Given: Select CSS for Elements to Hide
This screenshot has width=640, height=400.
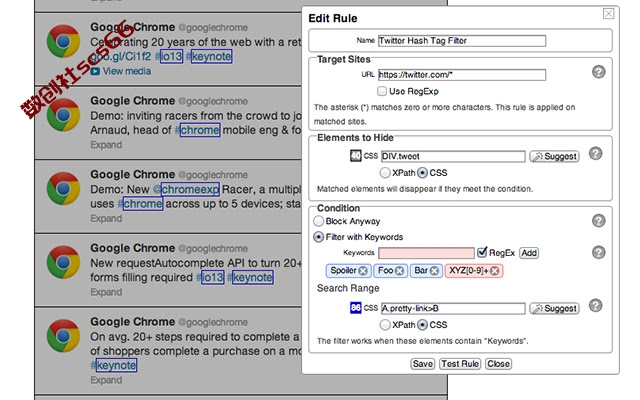Looking at the screenshot, I should pos(422,173).
